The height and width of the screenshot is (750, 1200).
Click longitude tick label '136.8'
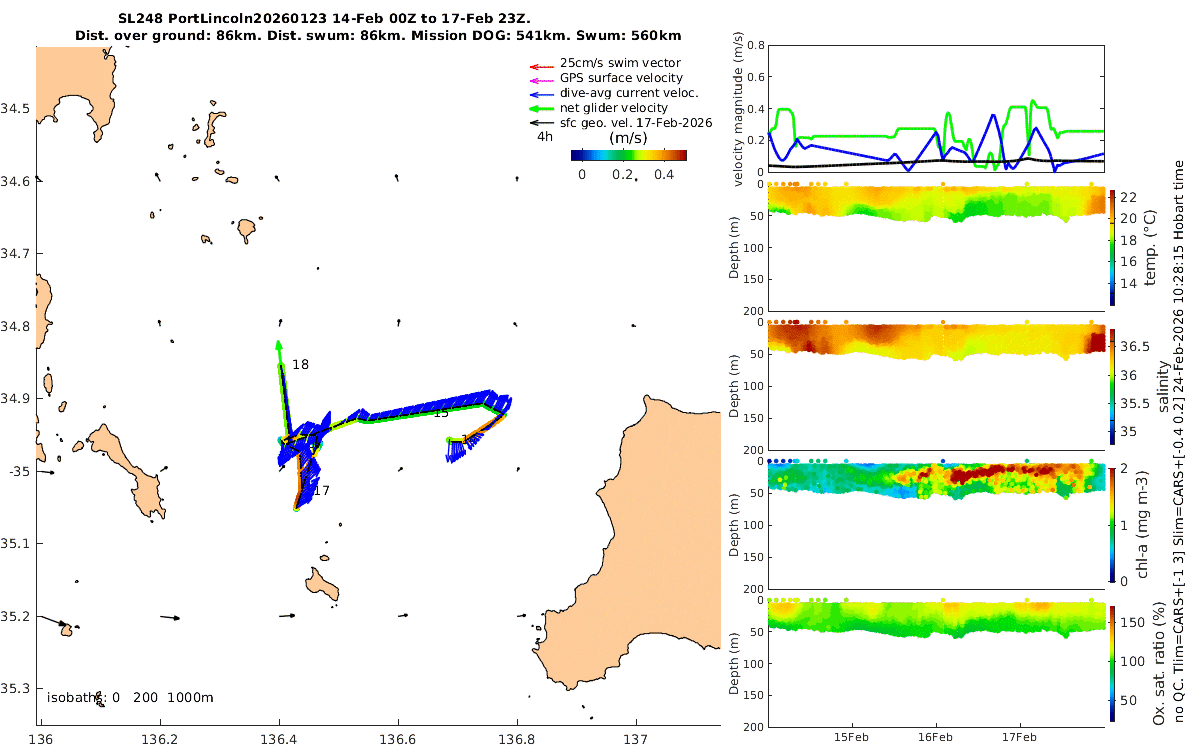tap(518, 740)
